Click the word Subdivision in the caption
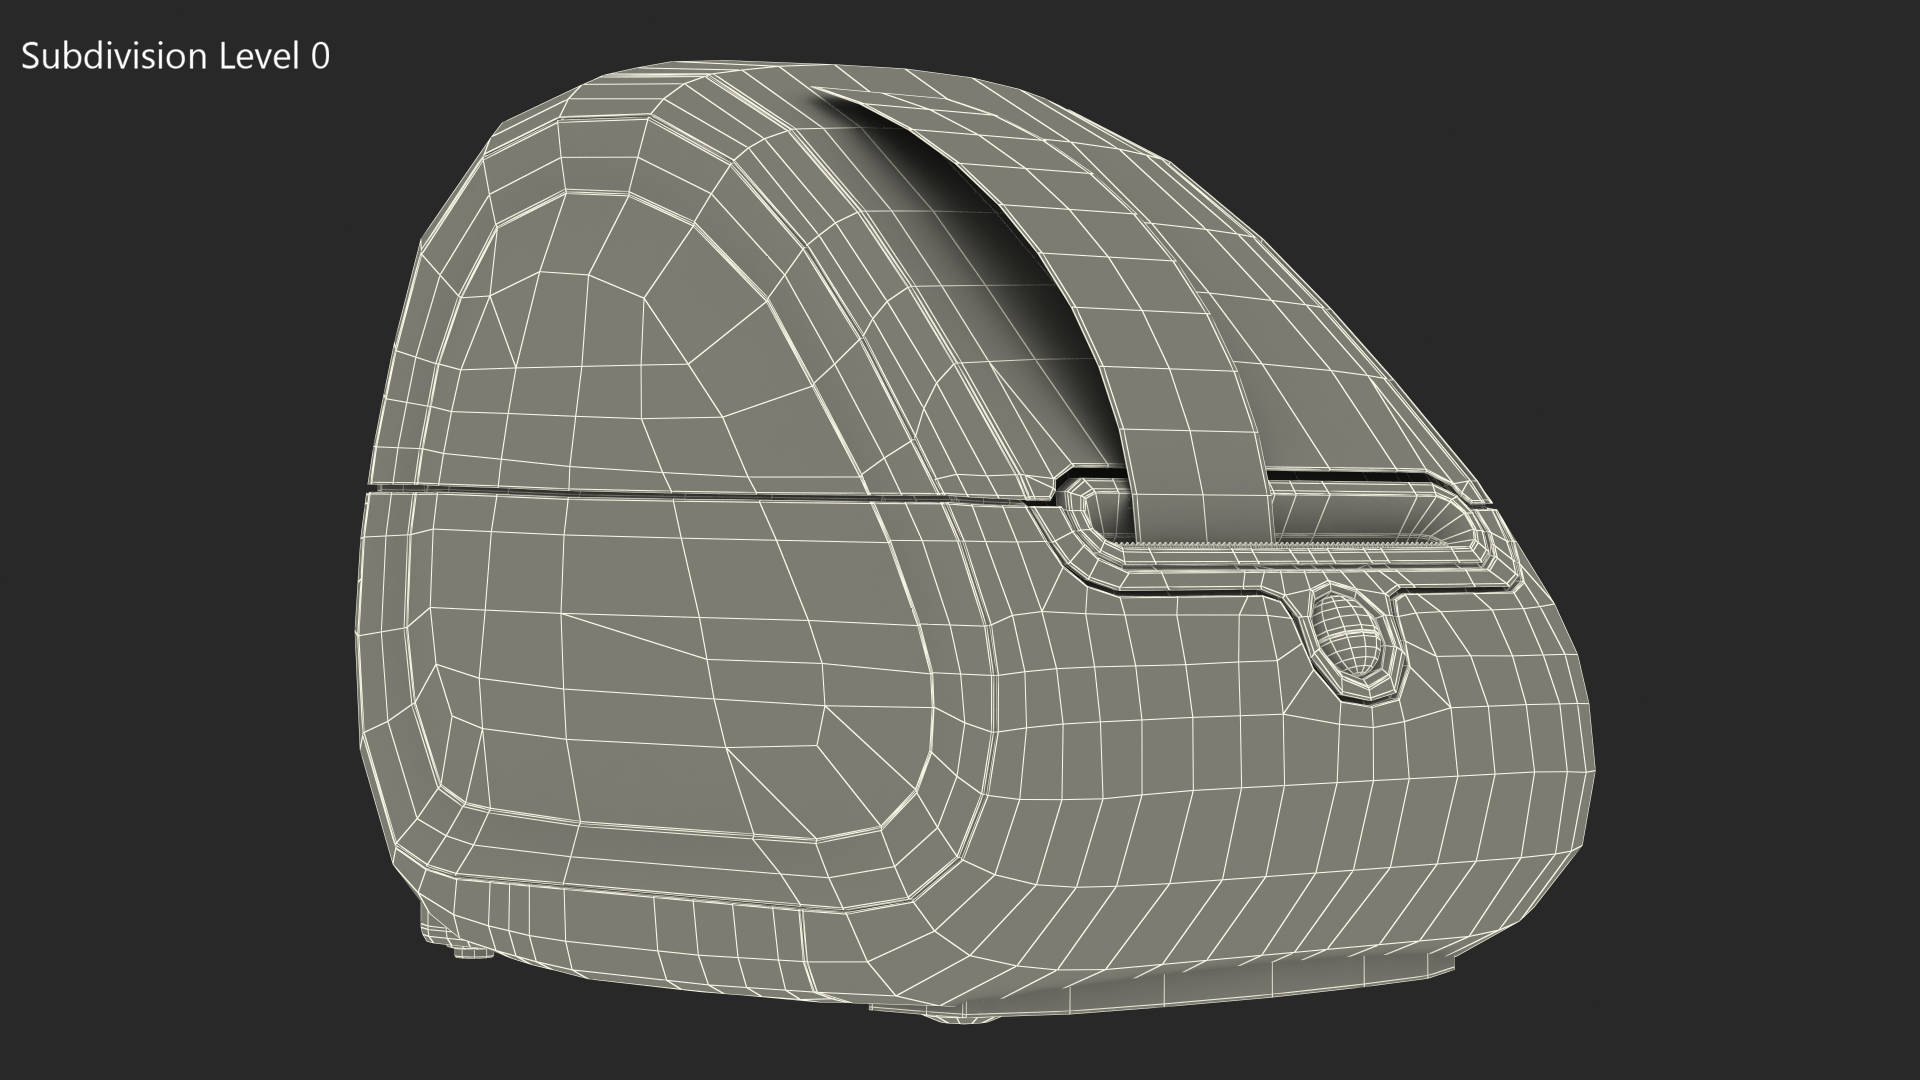Viewport: 1920px width, 1080px height. [113, 57]
